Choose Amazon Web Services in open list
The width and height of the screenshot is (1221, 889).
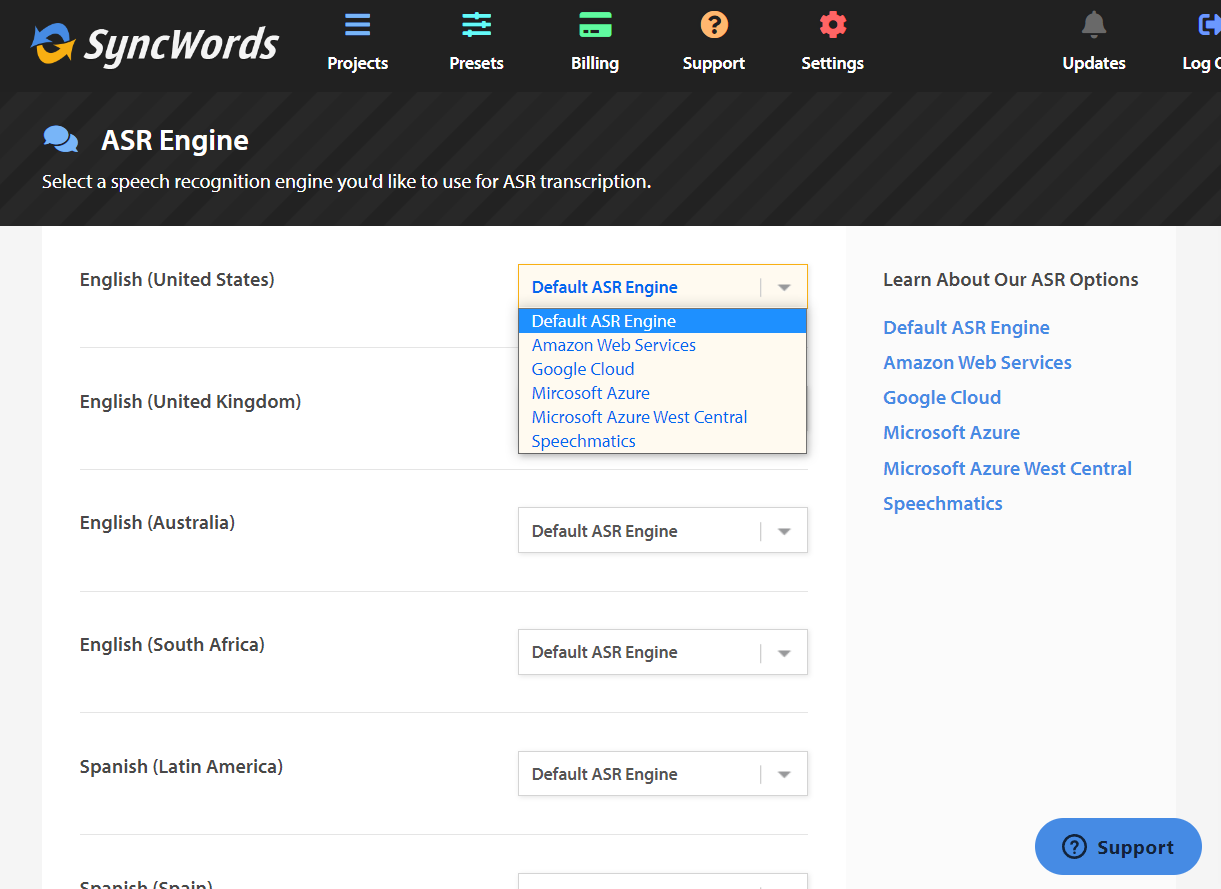click(662, 345)
